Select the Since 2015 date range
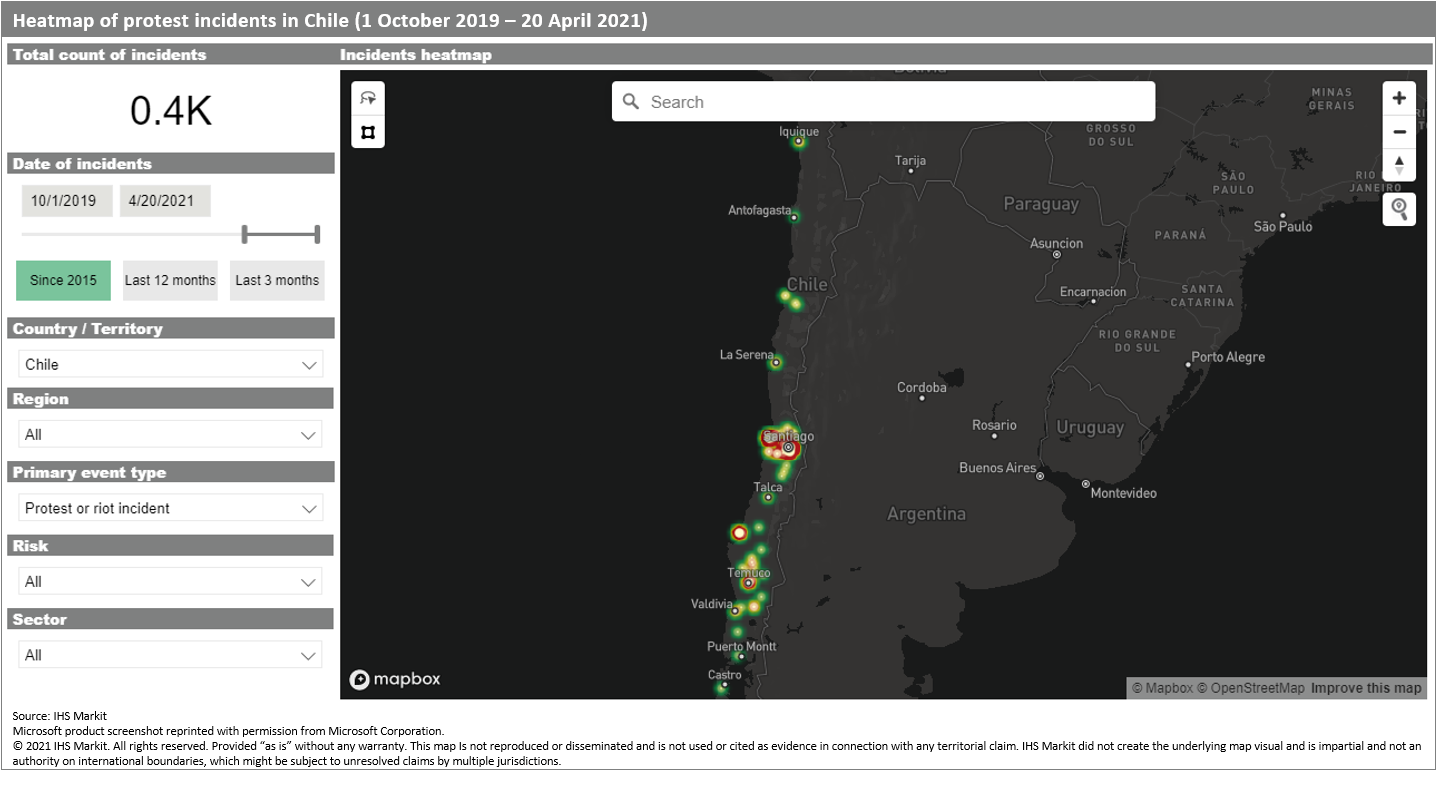The image size is (1436, 795). [x=63, y=280]
